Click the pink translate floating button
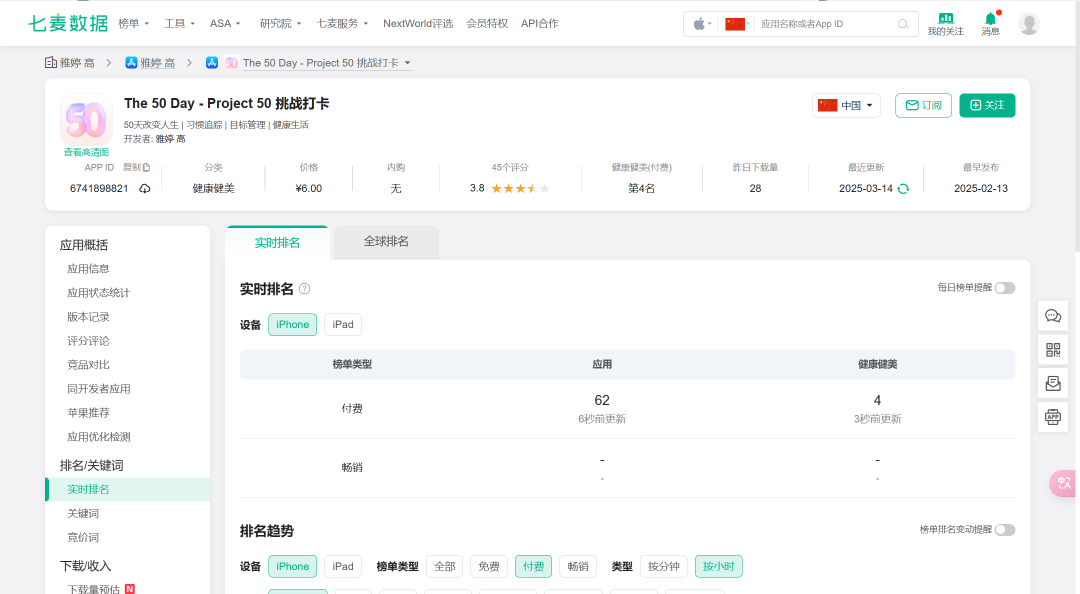Viewport: 1080px width, 594px height. (x=1063, y=483)
